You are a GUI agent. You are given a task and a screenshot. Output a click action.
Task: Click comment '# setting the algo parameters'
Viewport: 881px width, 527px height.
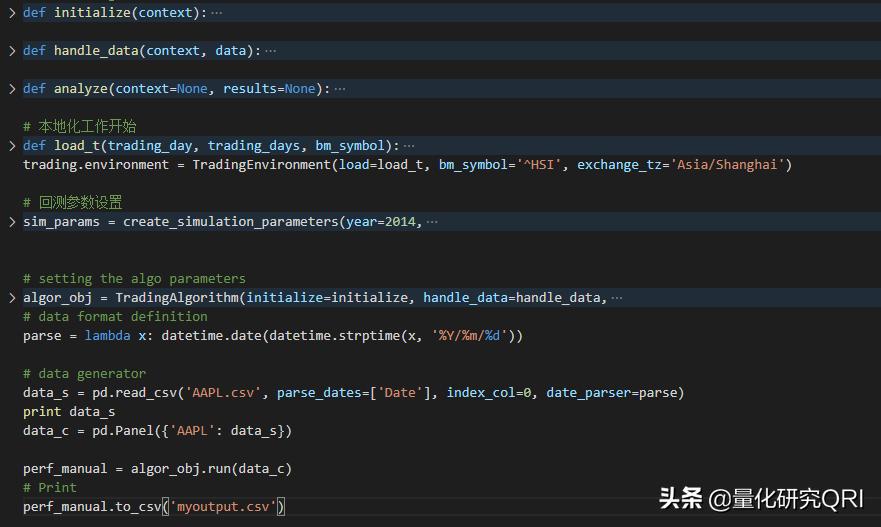click(134, 279)
